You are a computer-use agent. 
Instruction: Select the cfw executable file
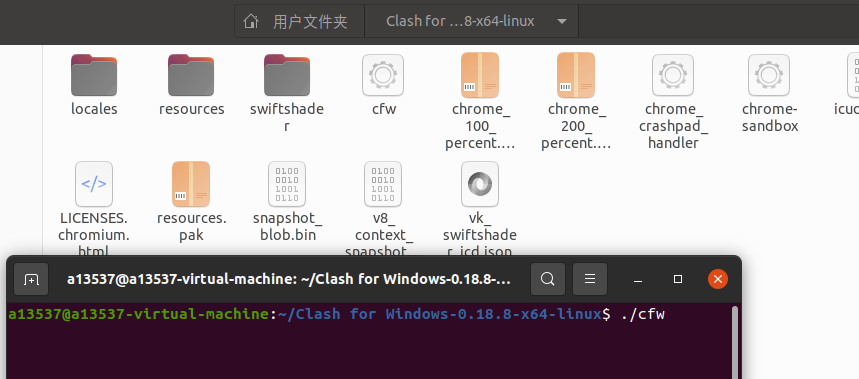click(383, 75)
